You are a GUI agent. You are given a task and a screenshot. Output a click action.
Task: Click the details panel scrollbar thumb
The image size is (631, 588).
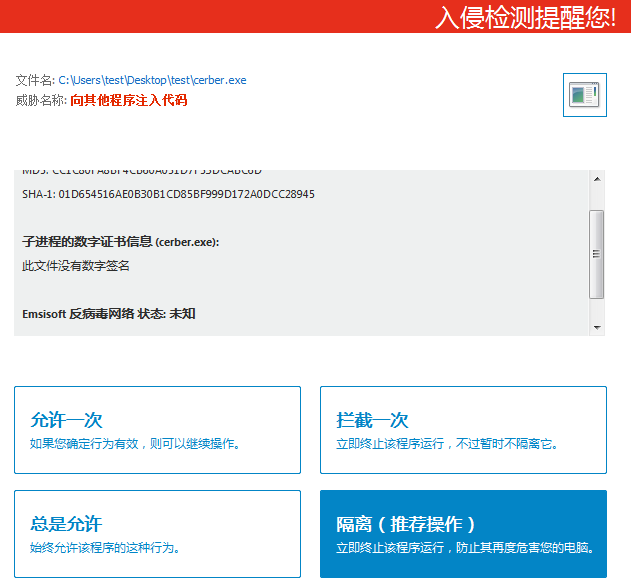pos(596,254)
